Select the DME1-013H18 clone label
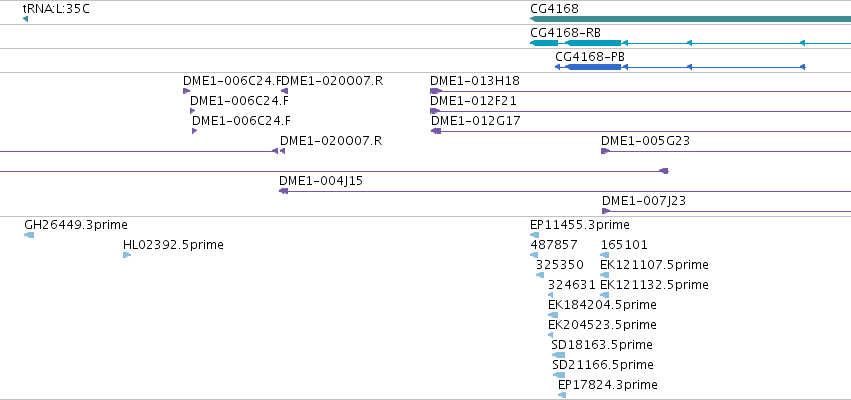The image size is (851, 400). pyautogui.click(x=475, y=81)
